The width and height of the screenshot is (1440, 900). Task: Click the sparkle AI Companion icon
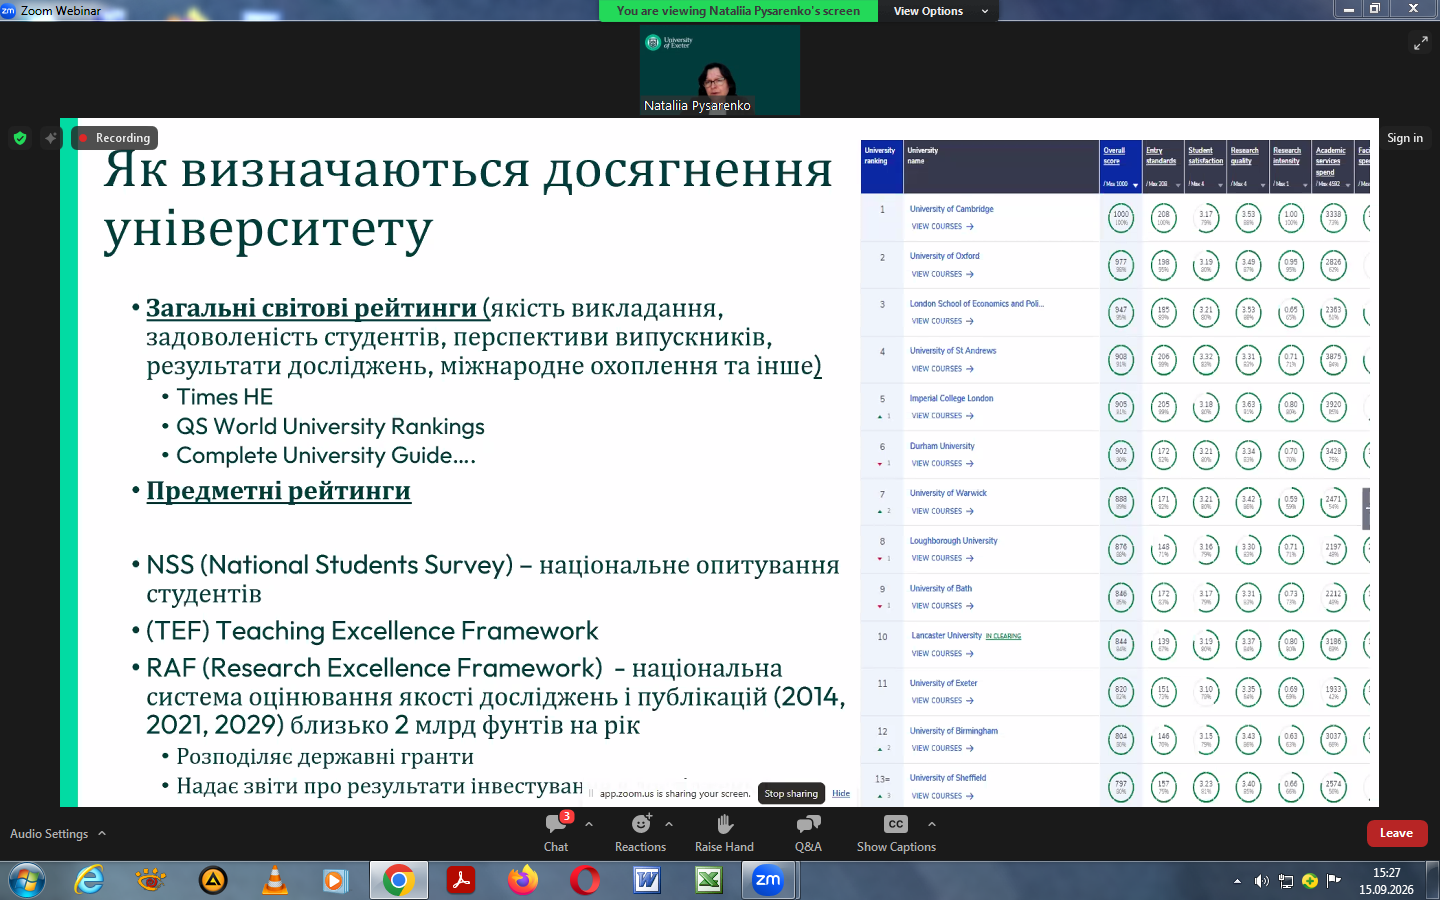[x=51, y=138]
